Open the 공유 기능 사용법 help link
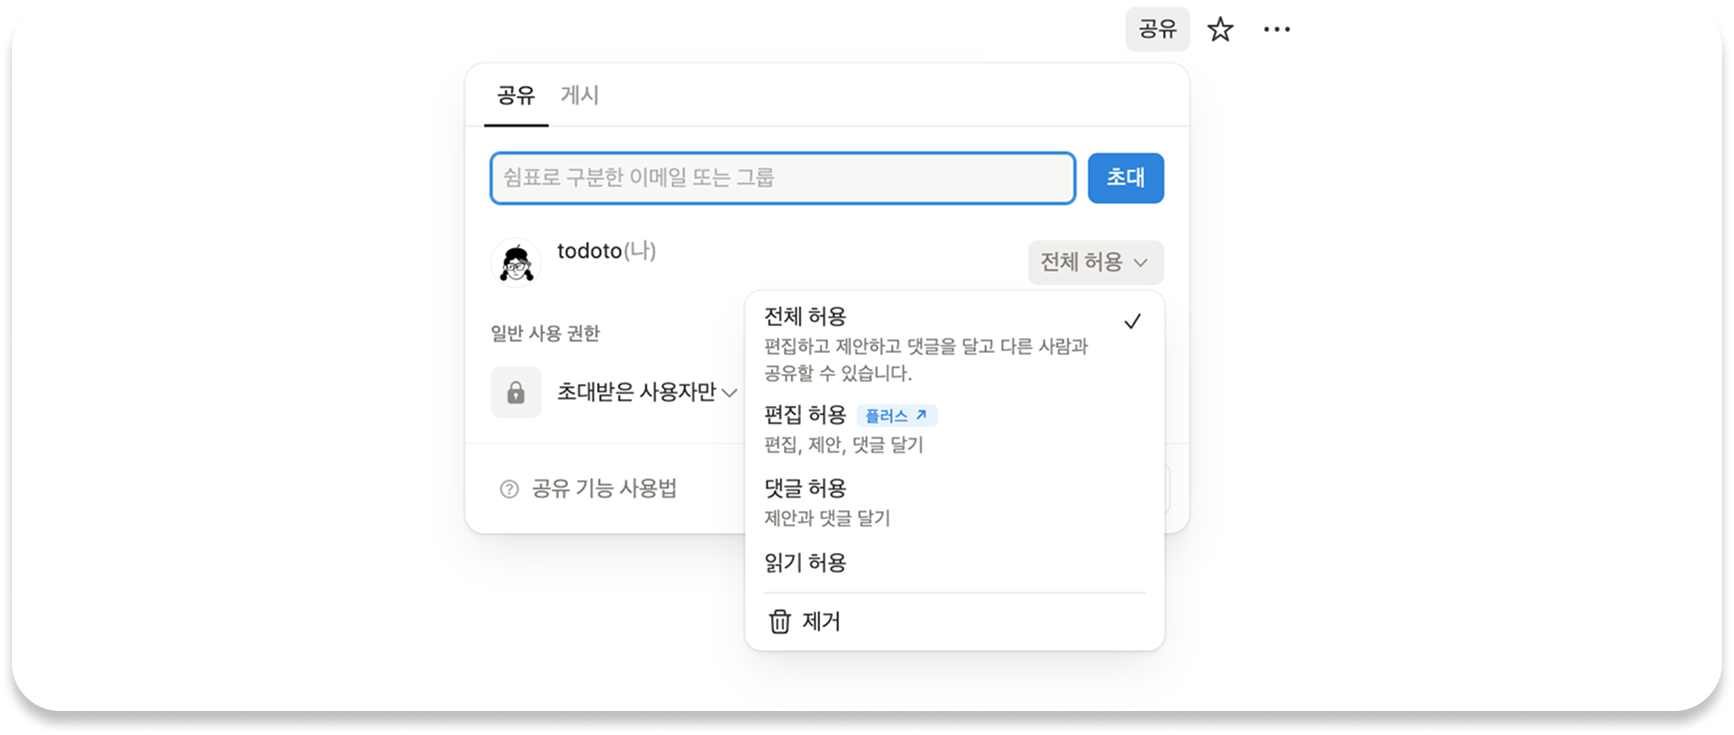The height and width of the screenshot is (735, 1734). pyautogui.click(x=604, y=488)
